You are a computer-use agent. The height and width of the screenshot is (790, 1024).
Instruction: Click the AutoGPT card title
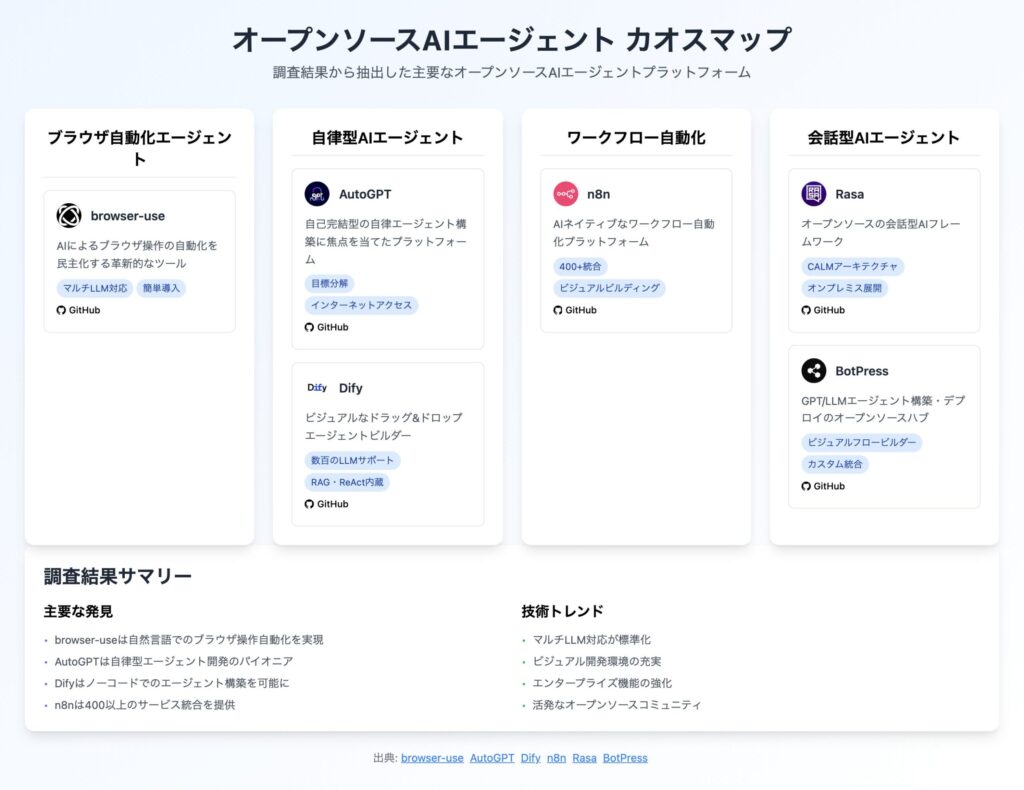click(x=365, y=195)
